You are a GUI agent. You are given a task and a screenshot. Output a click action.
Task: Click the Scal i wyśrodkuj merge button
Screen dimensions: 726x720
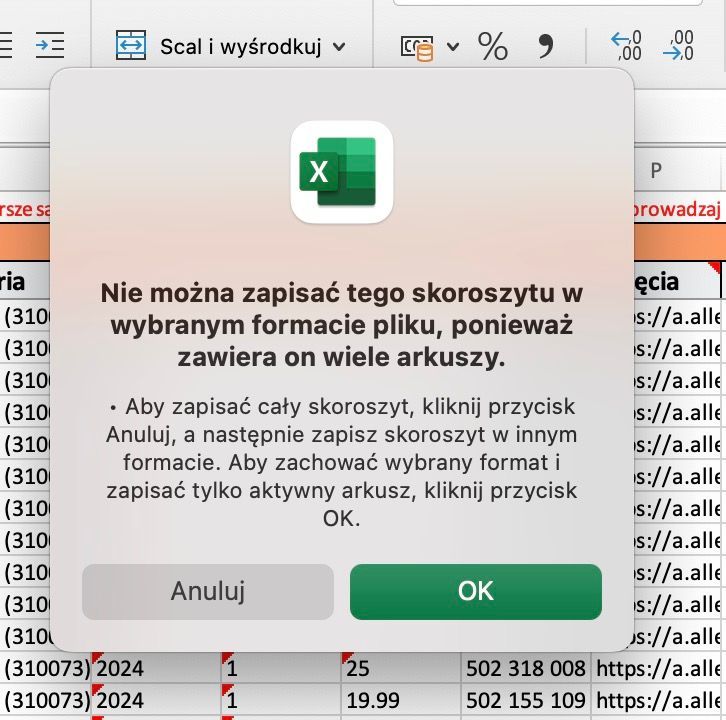tap(218, 46)
